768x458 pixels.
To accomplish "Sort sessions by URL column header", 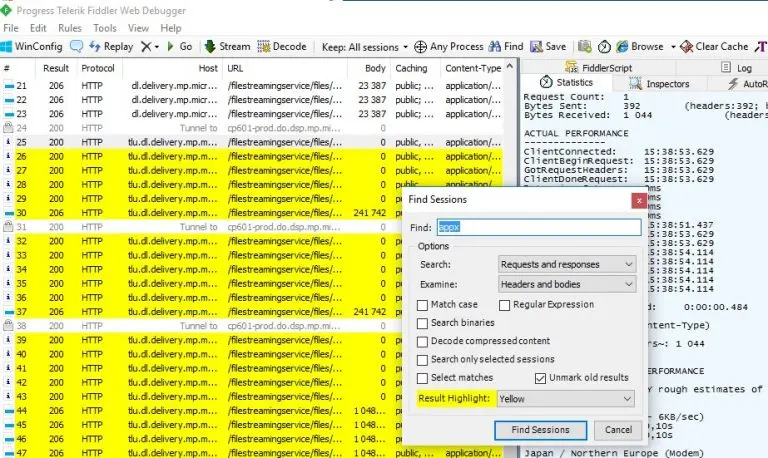I will (x=285, y=68).
